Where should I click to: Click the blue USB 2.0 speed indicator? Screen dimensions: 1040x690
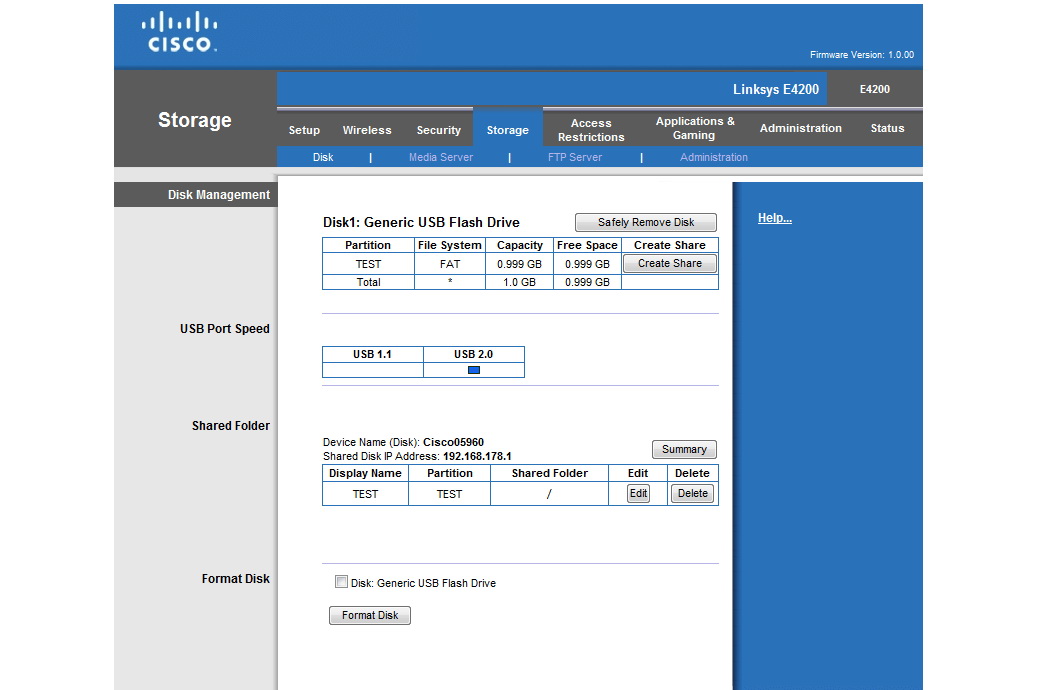474,370
